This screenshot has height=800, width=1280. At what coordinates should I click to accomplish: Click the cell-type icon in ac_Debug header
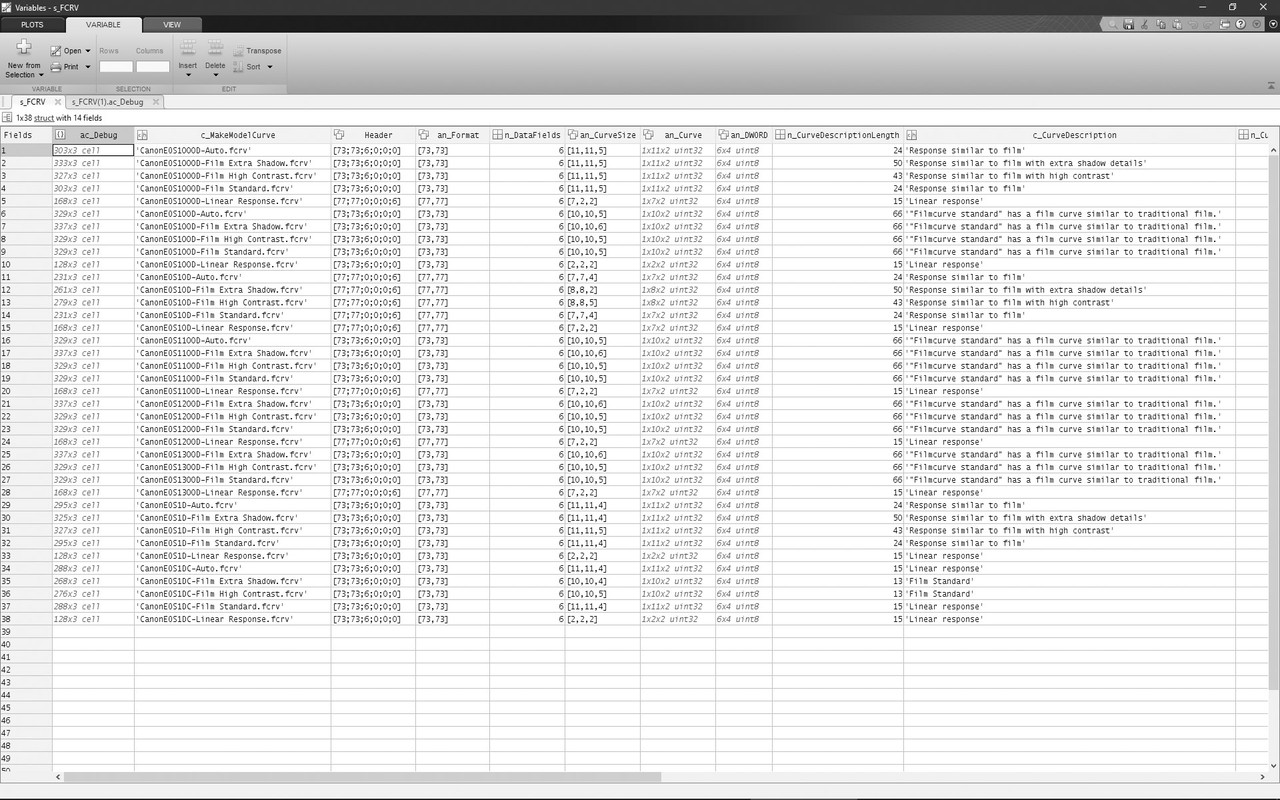61,135
